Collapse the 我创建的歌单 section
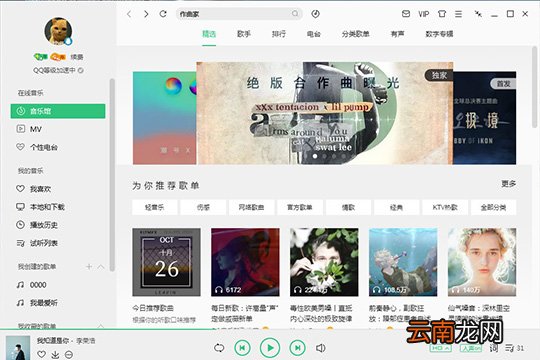540x360 pixels. [x=101, y=267]
